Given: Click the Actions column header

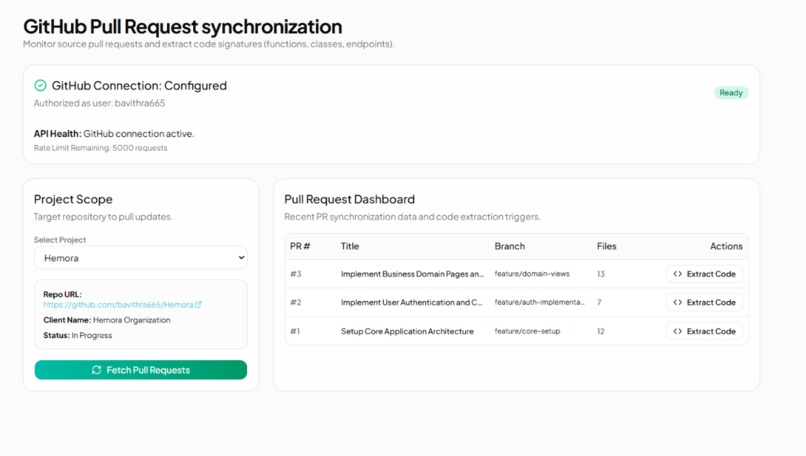Looking at the screenshot, I should 726,246.
